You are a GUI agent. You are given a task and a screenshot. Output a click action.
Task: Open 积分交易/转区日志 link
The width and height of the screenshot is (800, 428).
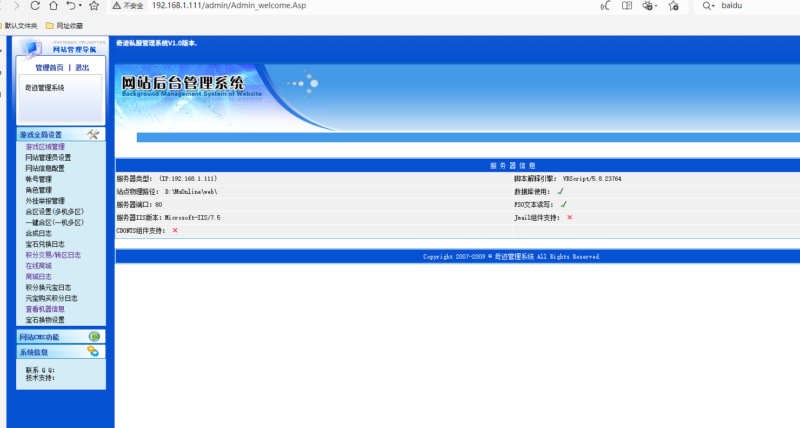pyautogui.click(x=53, y=255)
